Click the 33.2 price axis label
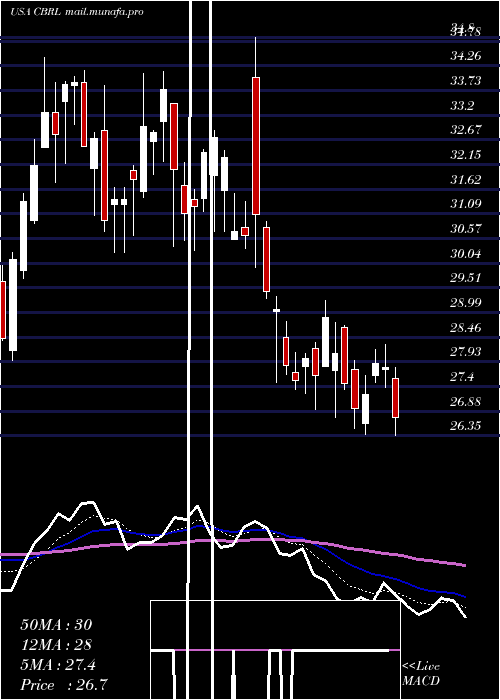500x700 pixels. 463,106
